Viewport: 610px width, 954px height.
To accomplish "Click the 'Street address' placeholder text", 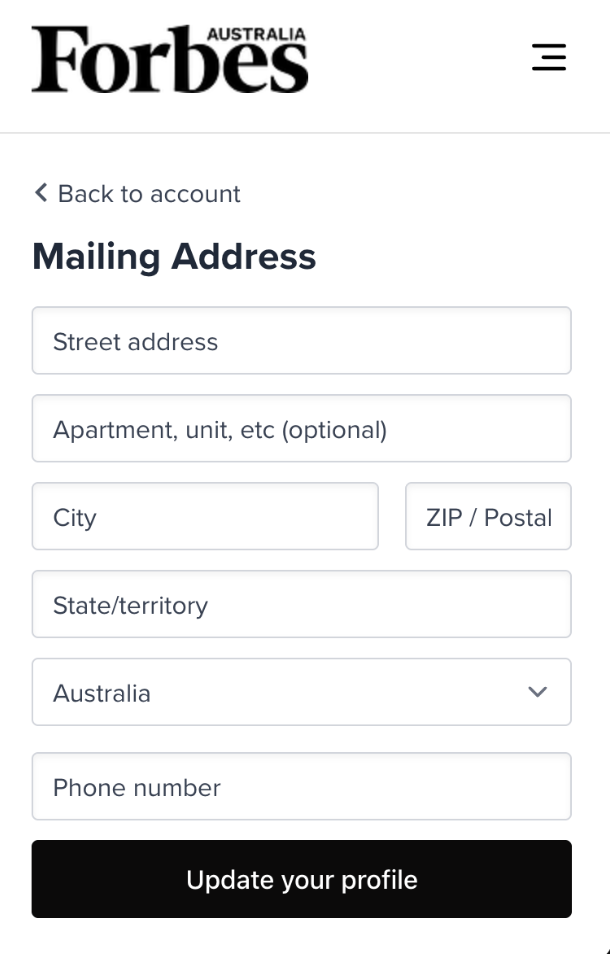I will pos(135,342).
